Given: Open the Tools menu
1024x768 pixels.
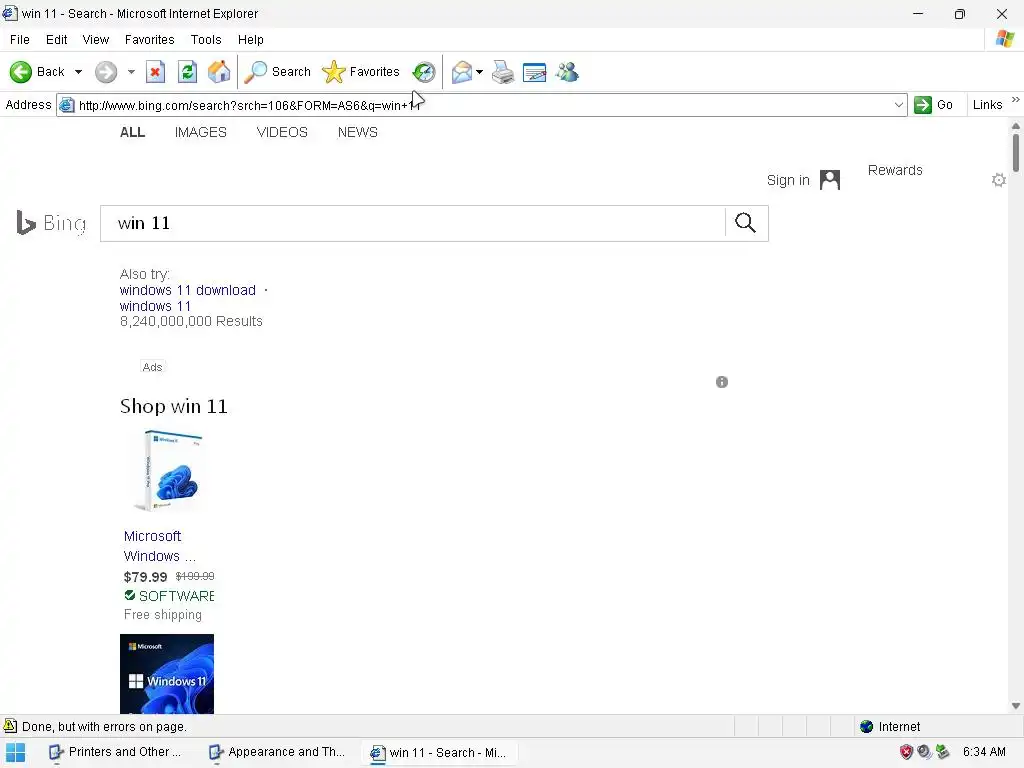Looking at the screenshot, I should pyautogui.click(x=206, y=40).
